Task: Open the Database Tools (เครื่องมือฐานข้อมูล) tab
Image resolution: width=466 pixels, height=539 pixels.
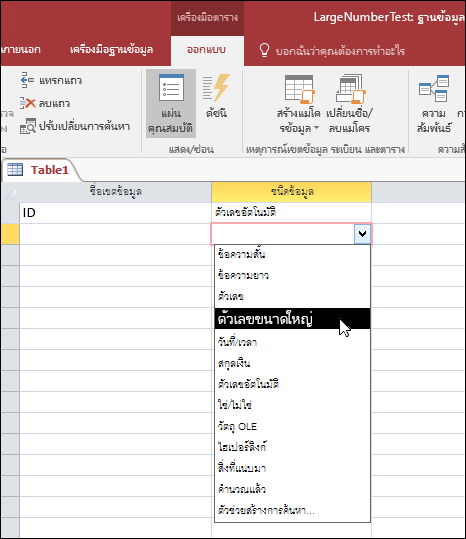Action: click(x=111, y=50)
